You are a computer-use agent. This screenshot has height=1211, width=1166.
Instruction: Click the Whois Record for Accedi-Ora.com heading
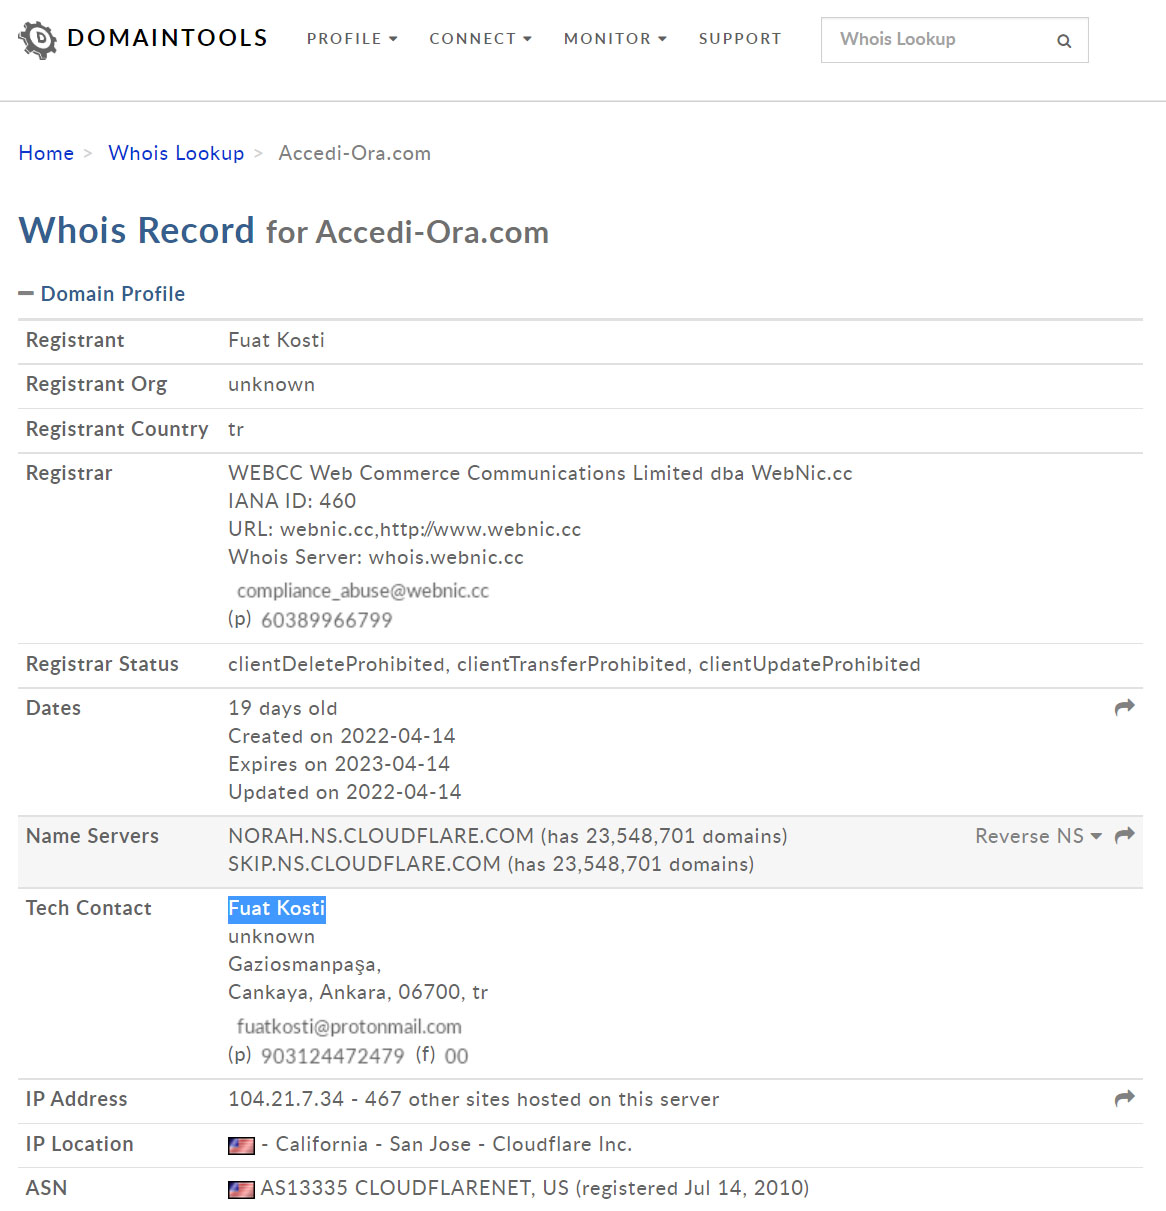(284, 231)
